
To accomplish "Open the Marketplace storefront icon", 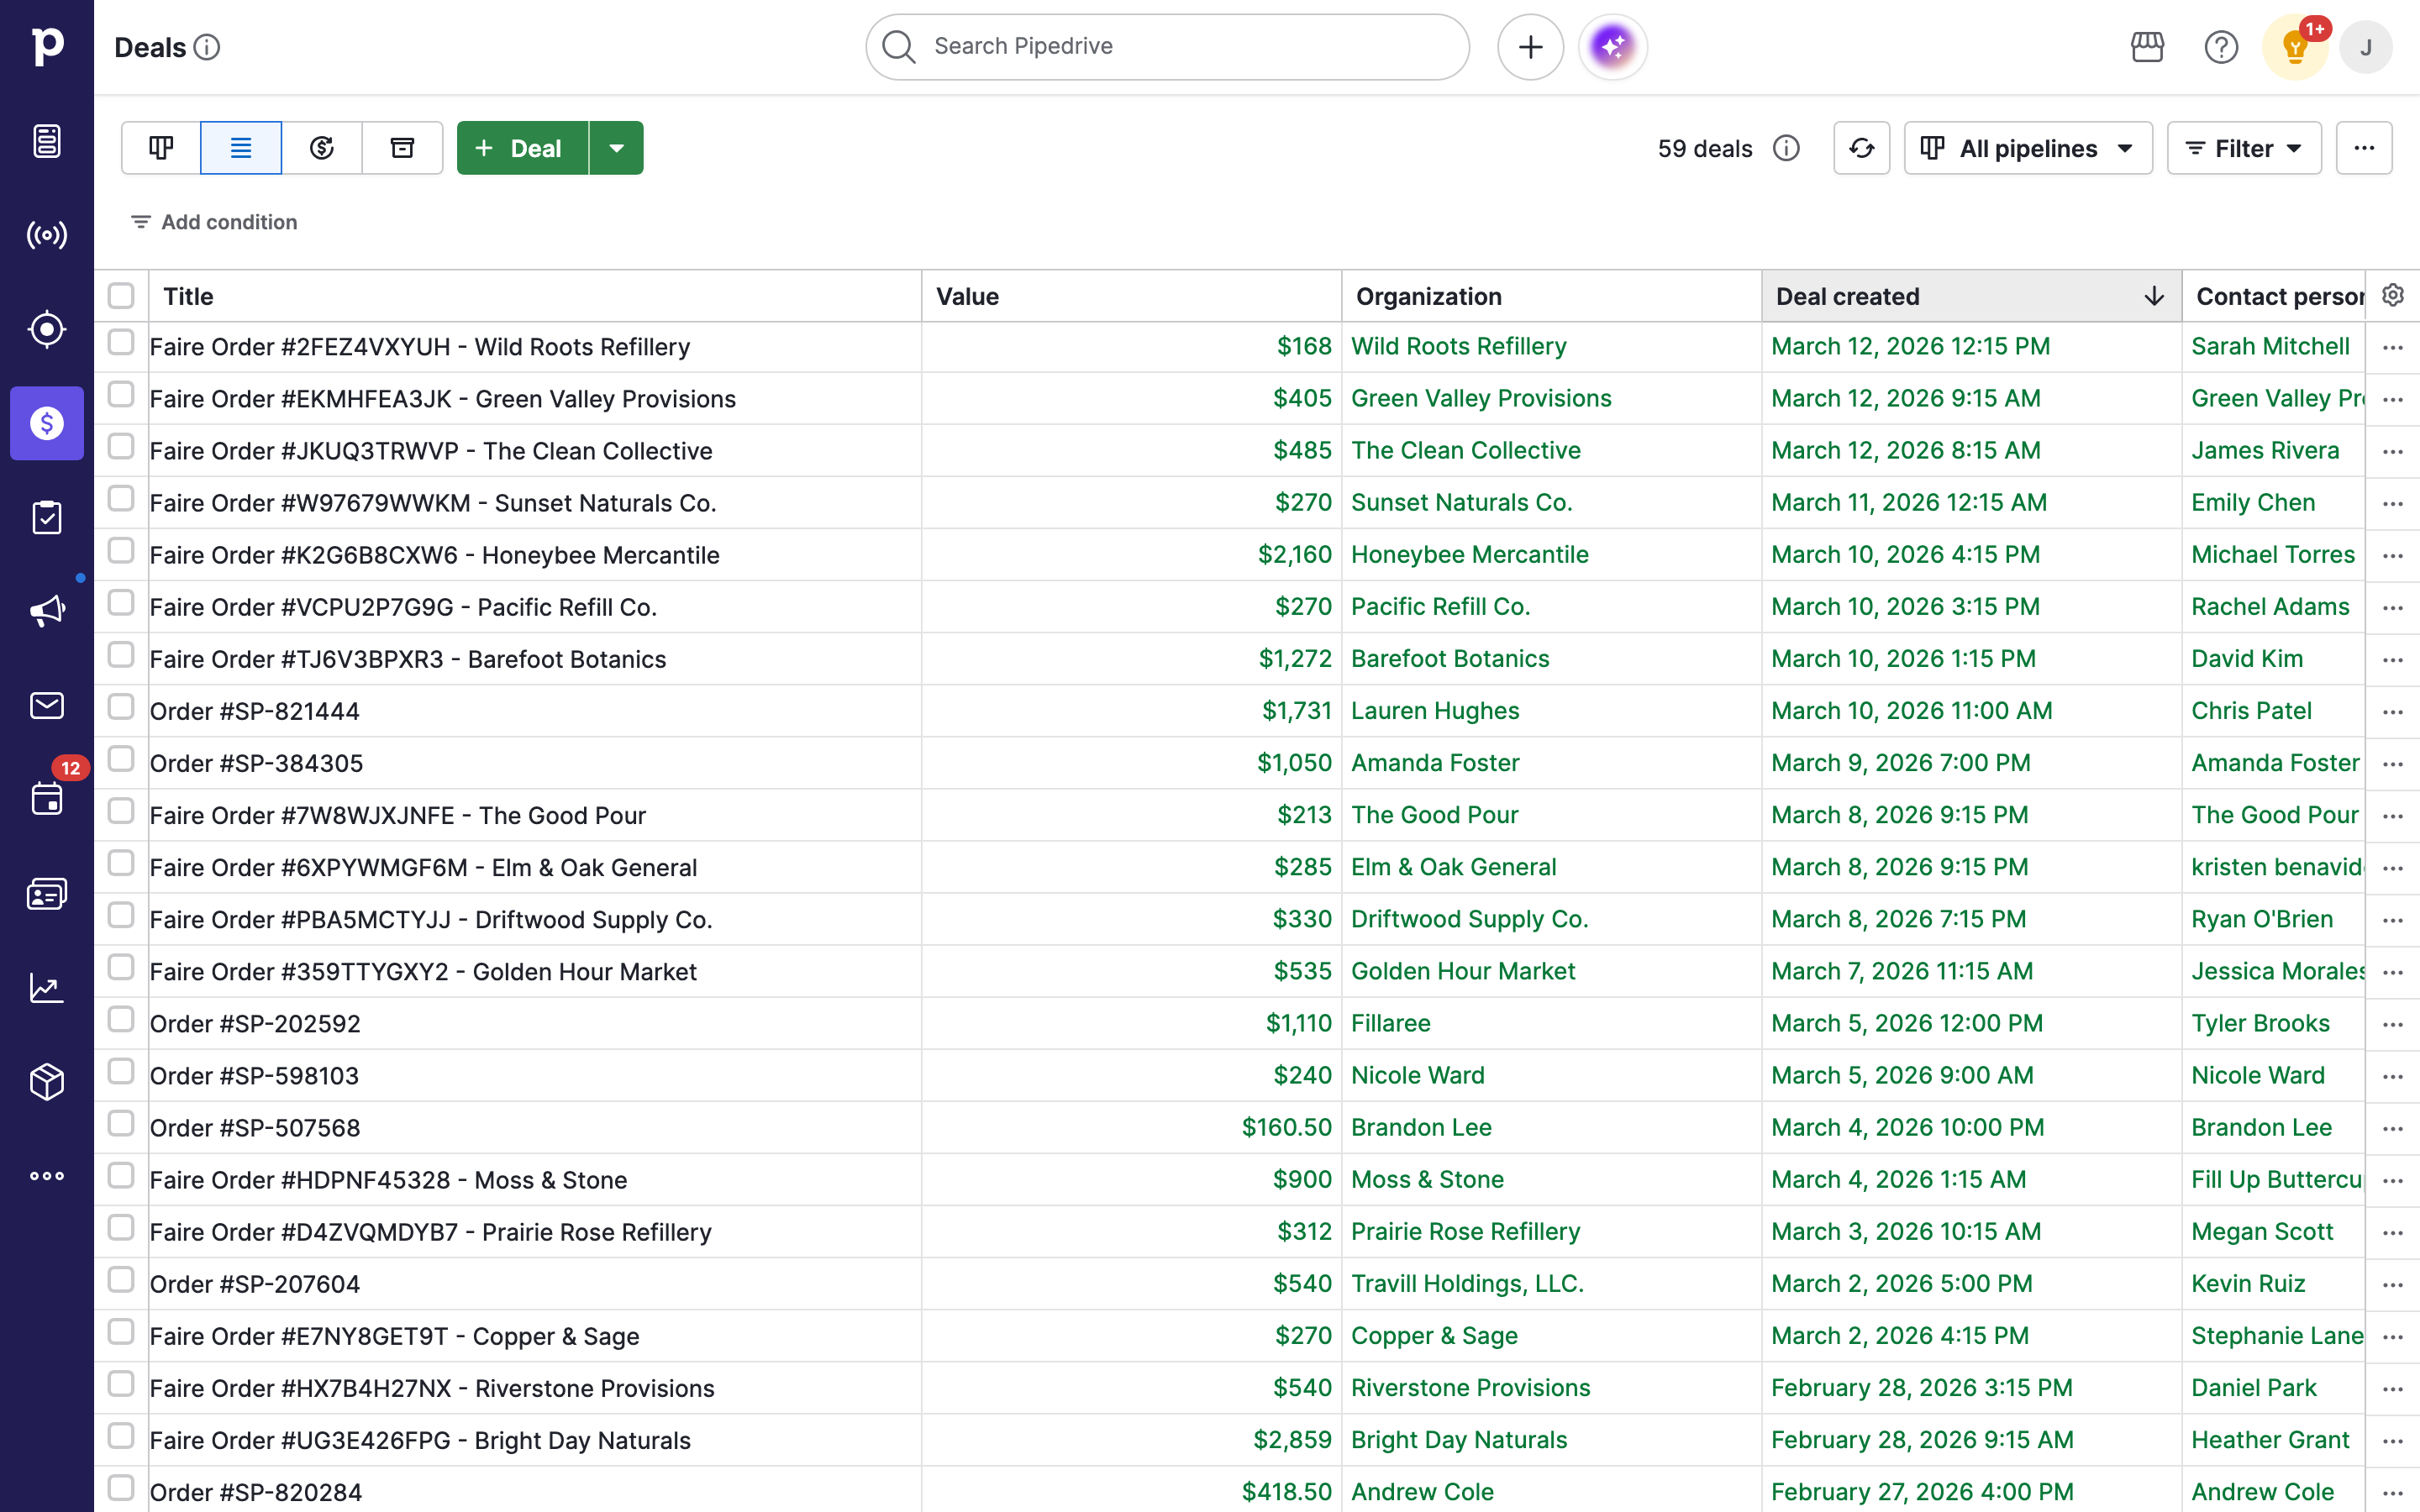I will pos(2147,47).
